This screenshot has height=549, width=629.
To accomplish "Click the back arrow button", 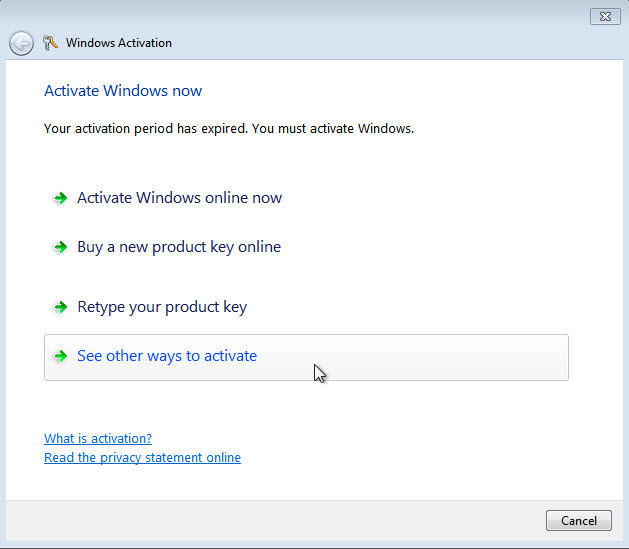I will pyautogui.click(x=21, y=43).
